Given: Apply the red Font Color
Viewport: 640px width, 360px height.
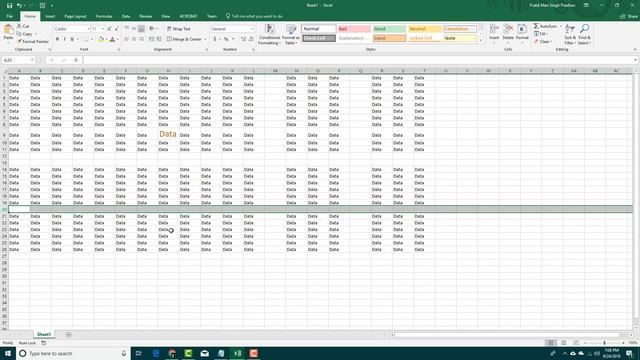Looking at the screenshot, I should tap(113, 39).
